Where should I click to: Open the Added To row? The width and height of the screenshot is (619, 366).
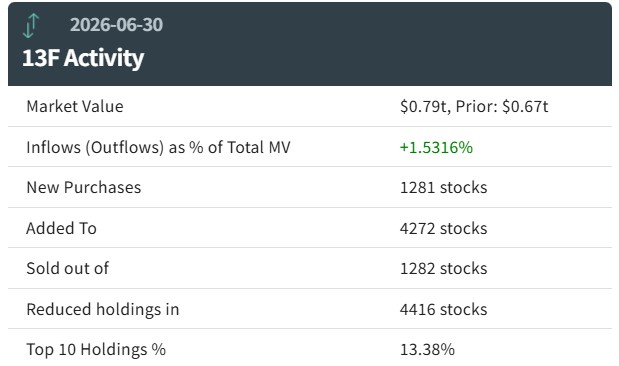click(310, 228)
